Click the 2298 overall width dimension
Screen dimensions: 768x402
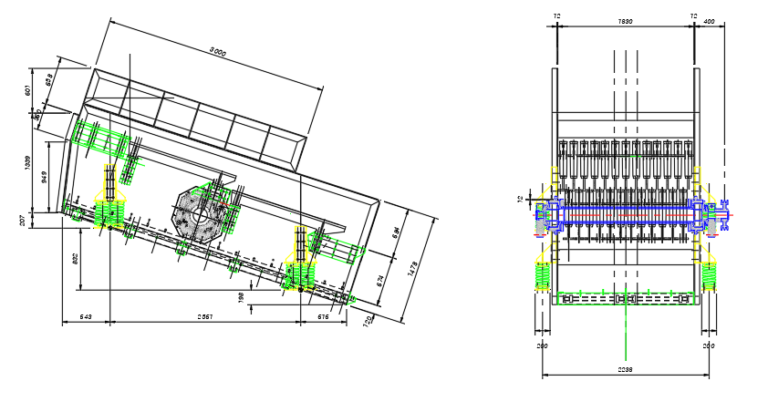(x=625, y=369)
